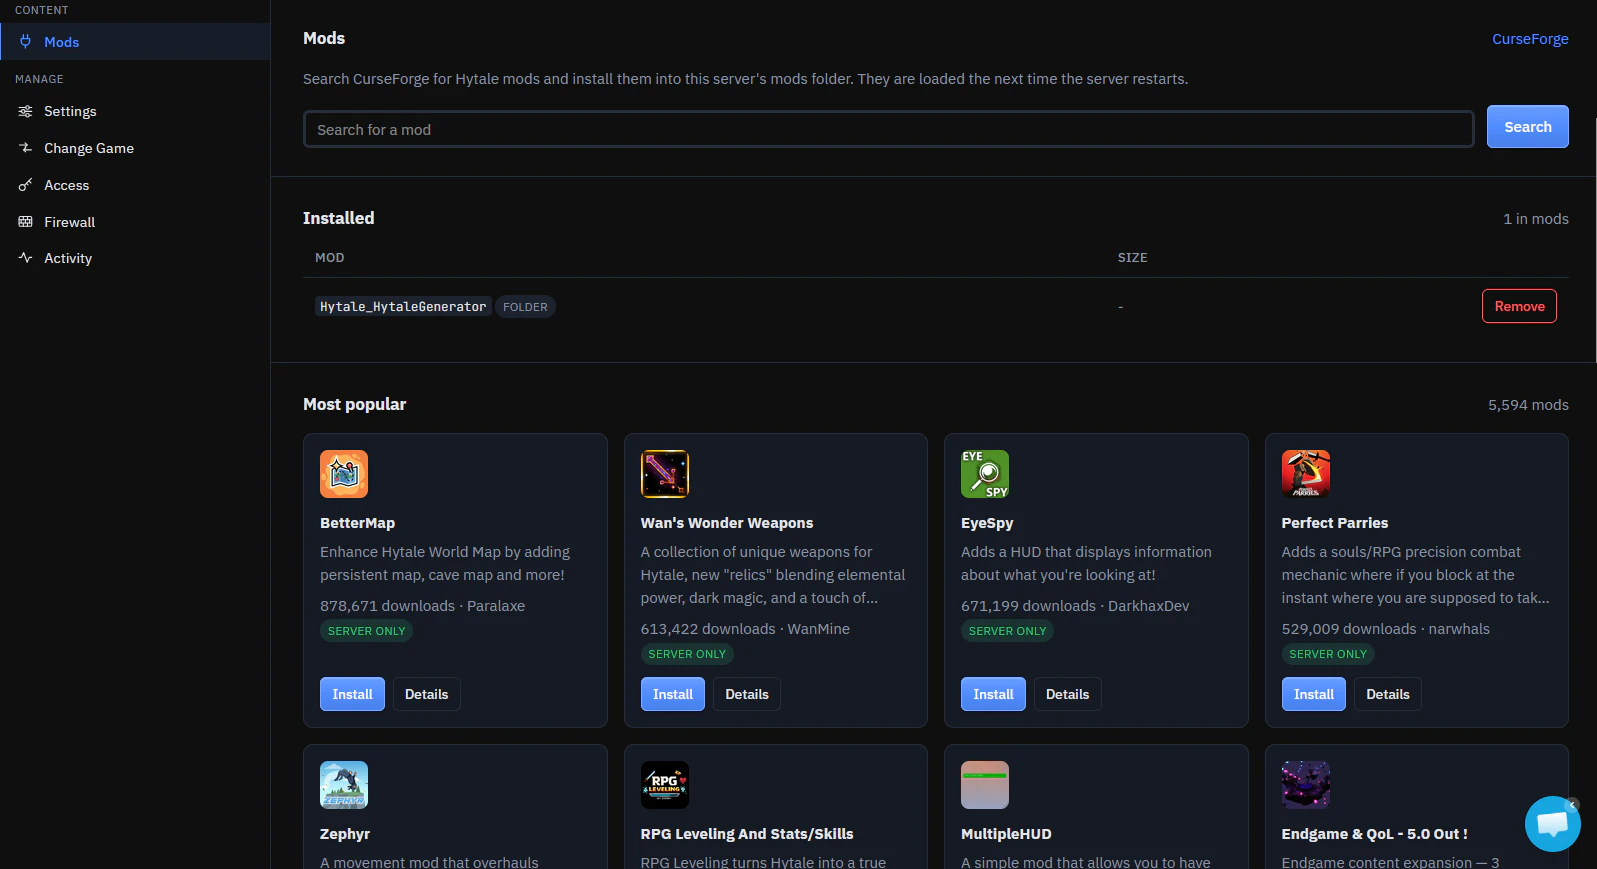Viewport: 1597px width, 869px height.
Task: Click the Hytale_HytaleGenerator mod name
Action: 403,307
